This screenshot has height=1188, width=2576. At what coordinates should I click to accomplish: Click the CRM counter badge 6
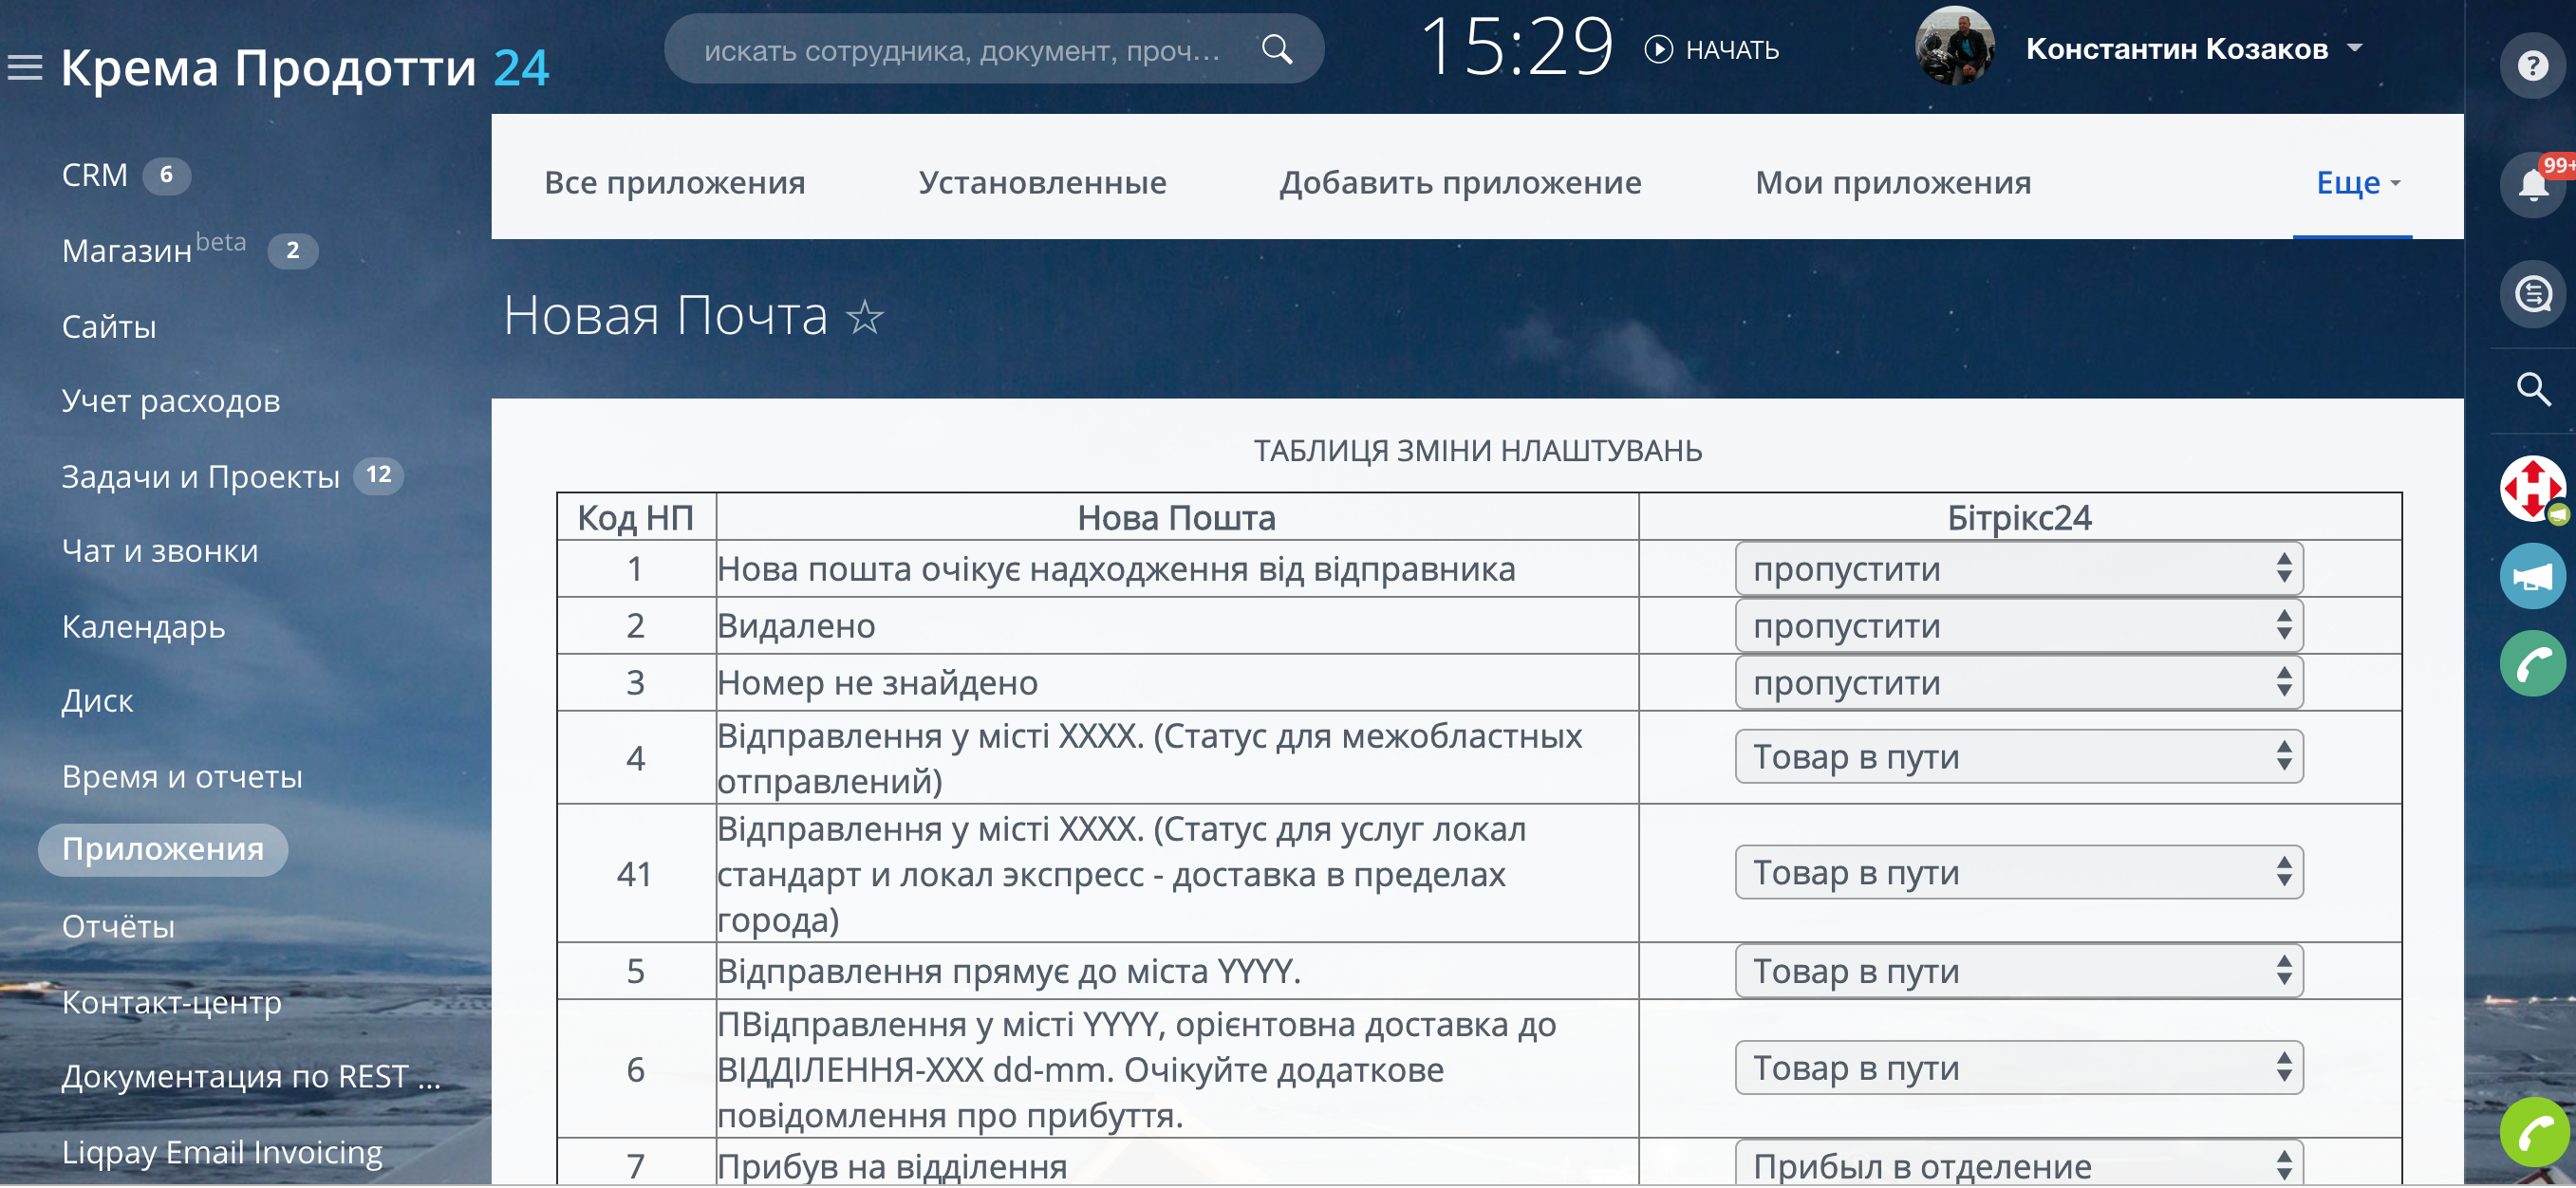click(167, 175)
